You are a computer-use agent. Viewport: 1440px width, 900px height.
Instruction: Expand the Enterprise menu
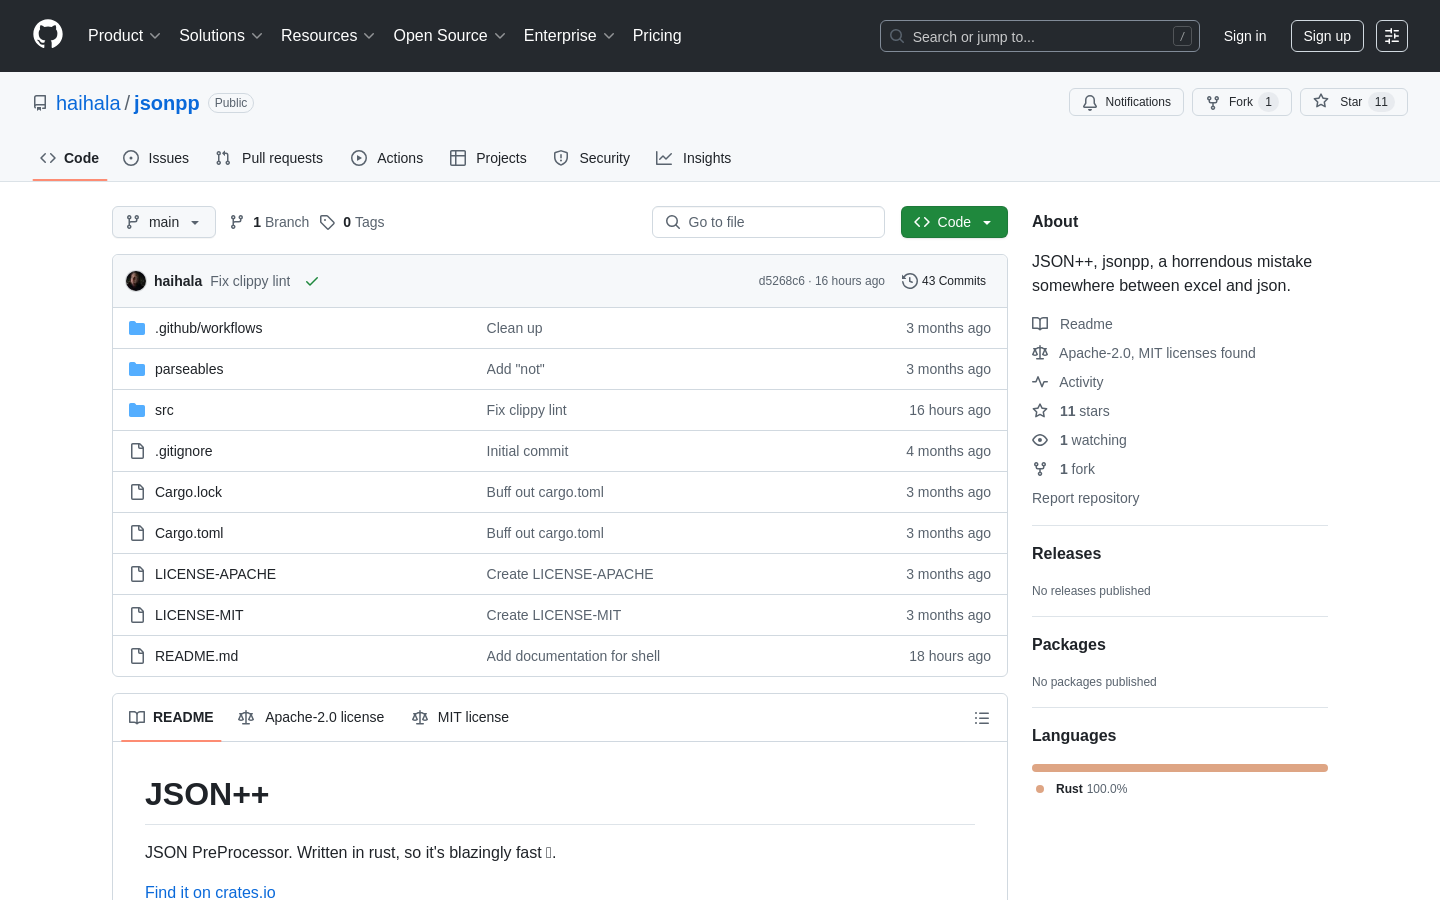tap(569, 36)
